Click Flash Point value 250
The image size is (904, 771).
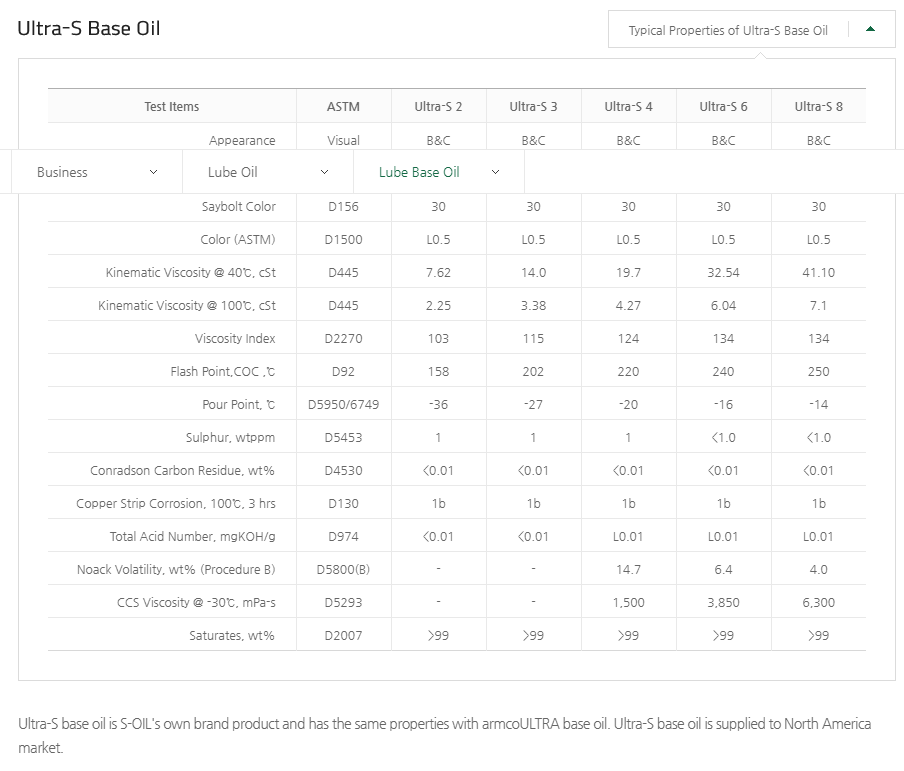819,371
